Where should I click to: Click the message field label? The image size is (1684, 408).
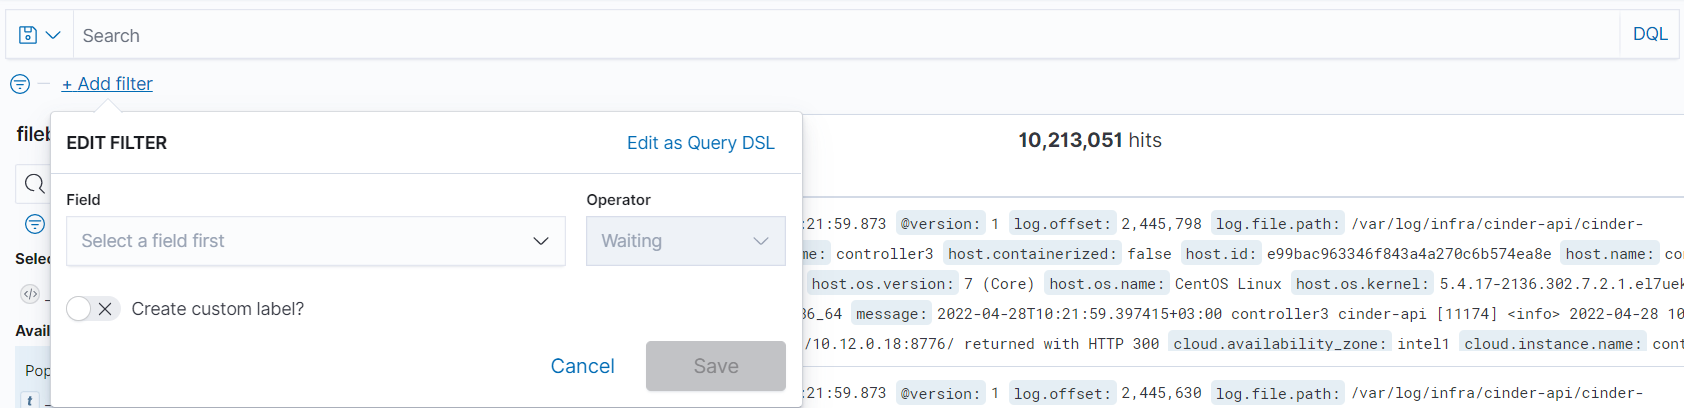pos(892,314)
